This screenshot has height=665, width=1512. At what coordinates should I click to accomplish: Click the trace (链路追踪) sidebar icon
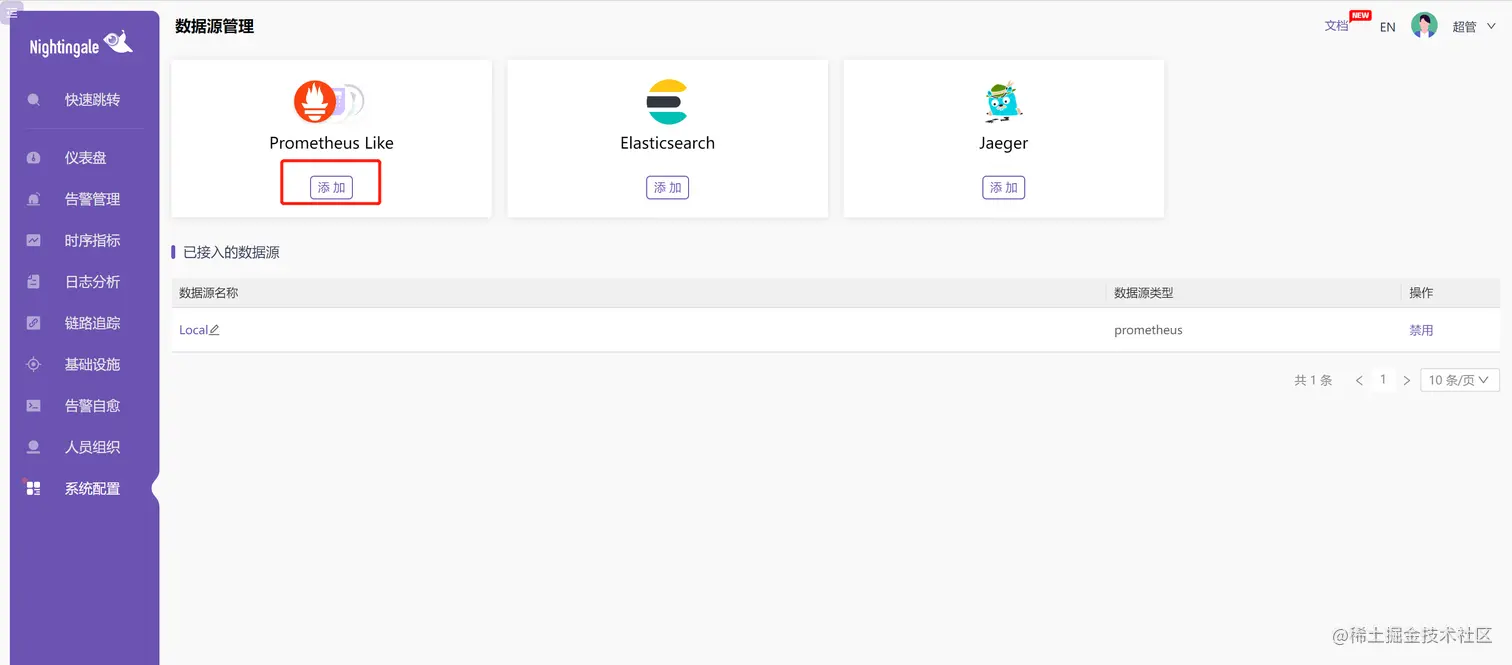pos(34,323)
